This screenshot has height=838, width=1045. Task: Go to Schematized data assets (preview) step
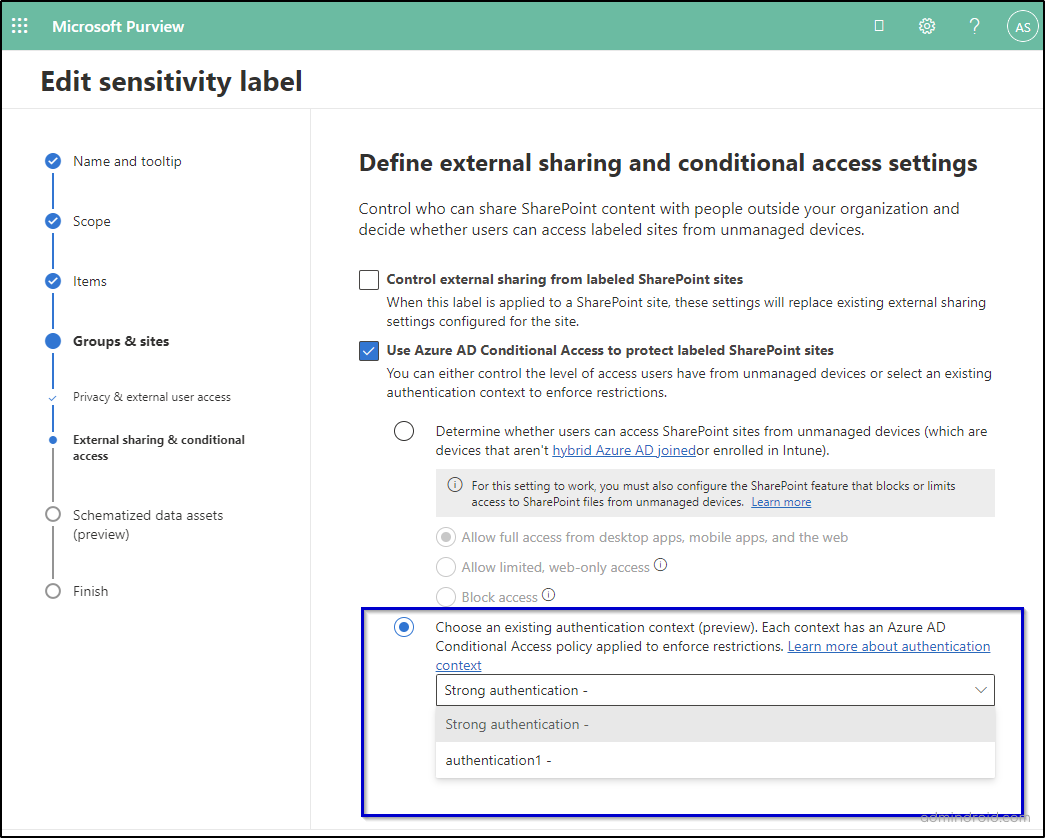(147, 524)
